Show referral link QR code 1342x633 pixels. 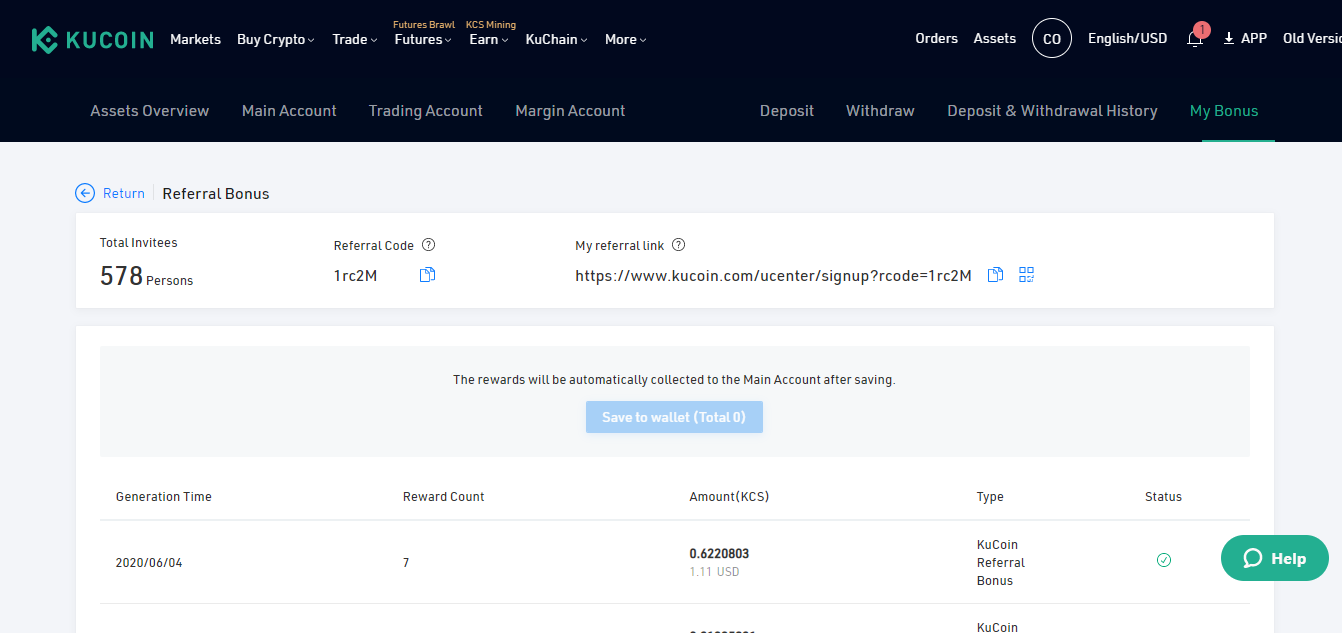[x=1026, y=275]
